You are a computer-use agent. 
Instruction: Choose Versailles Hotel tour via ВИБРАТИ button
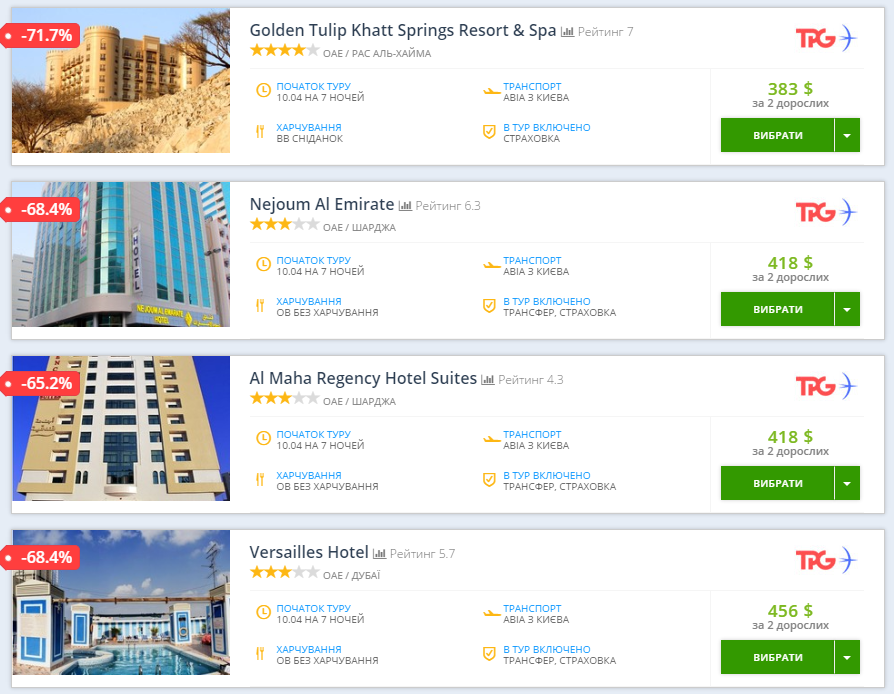777,657
